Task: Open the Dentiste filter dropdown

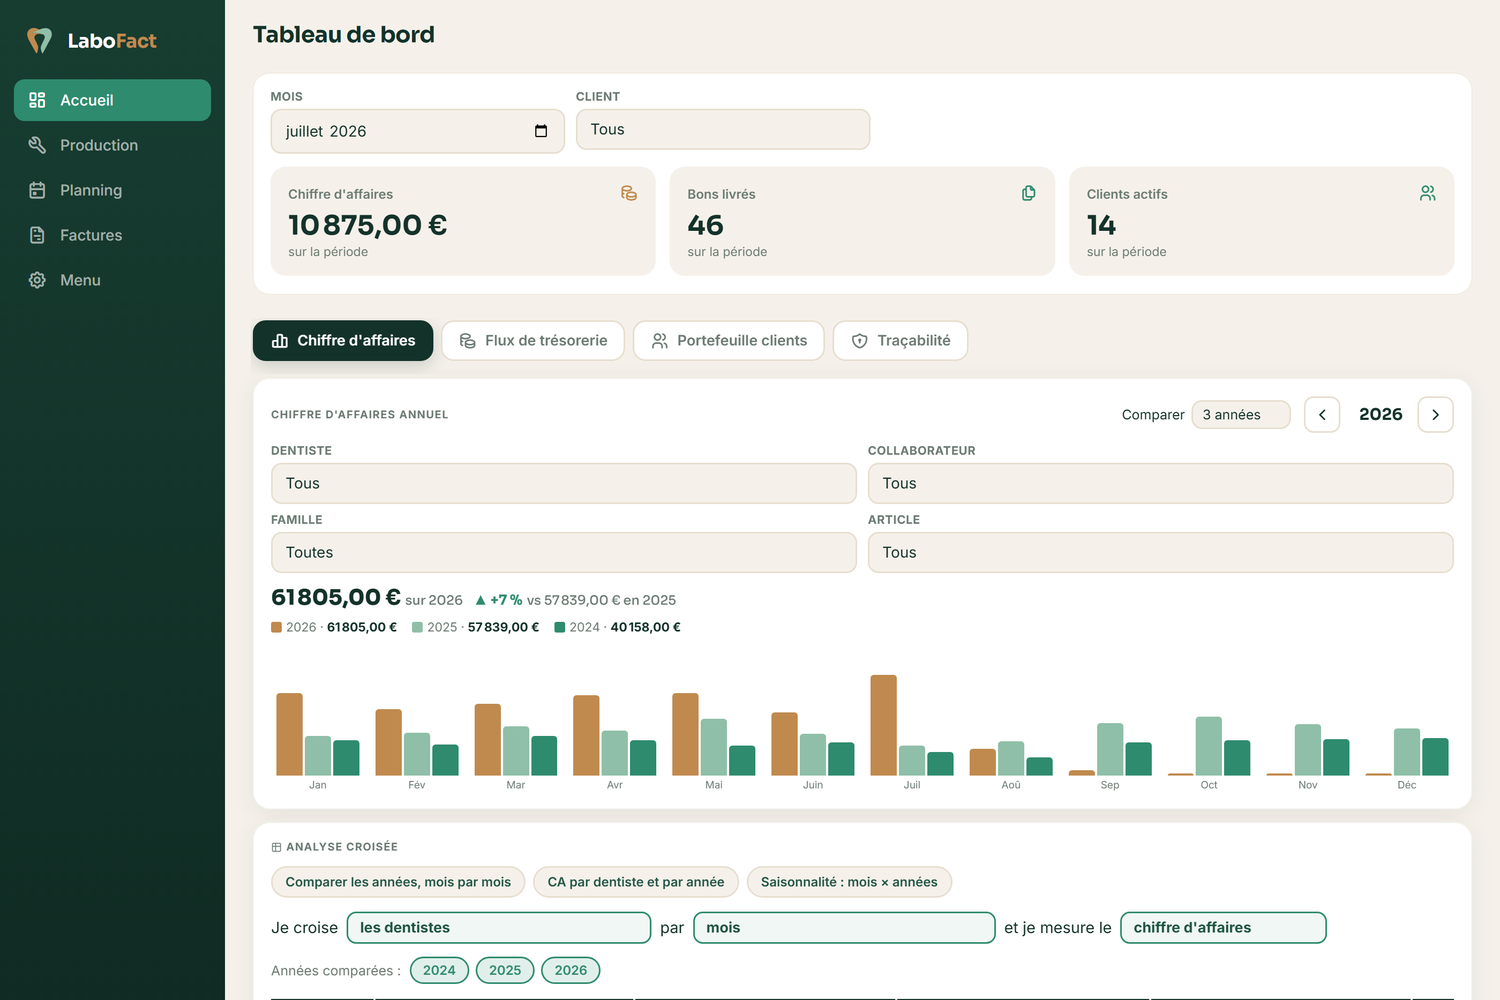Action: coord(564,483)
